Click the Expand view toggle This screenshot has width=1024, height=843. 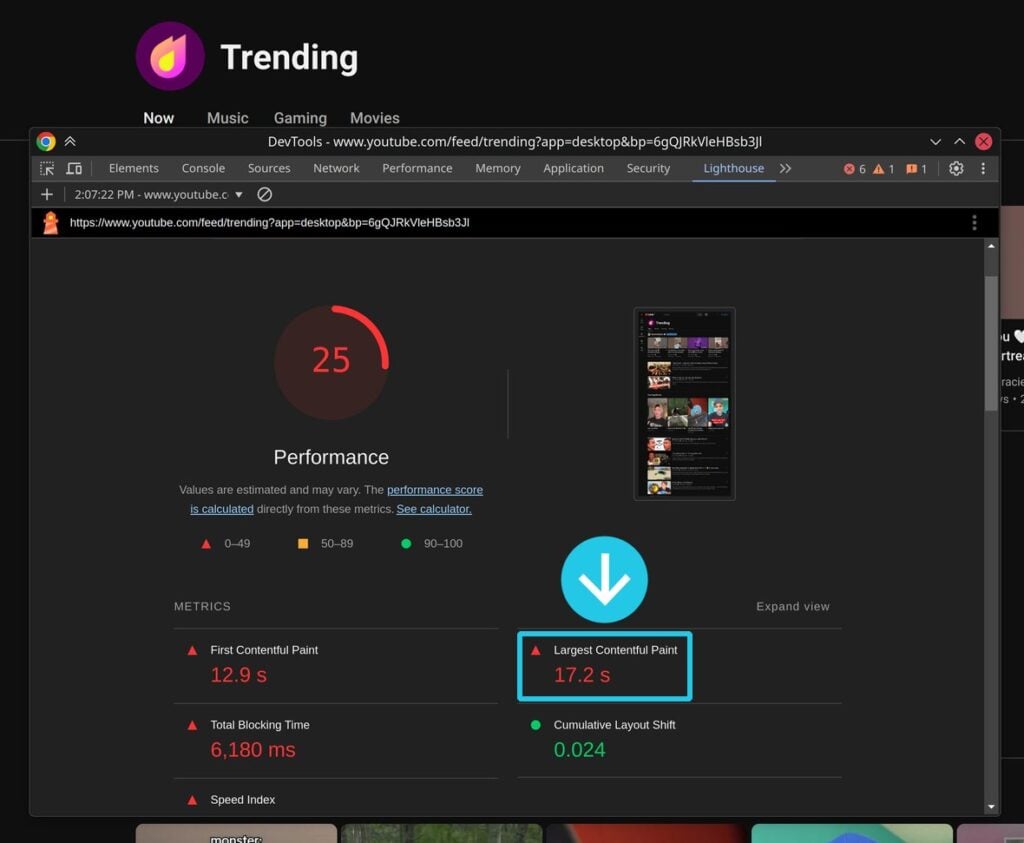793,607
